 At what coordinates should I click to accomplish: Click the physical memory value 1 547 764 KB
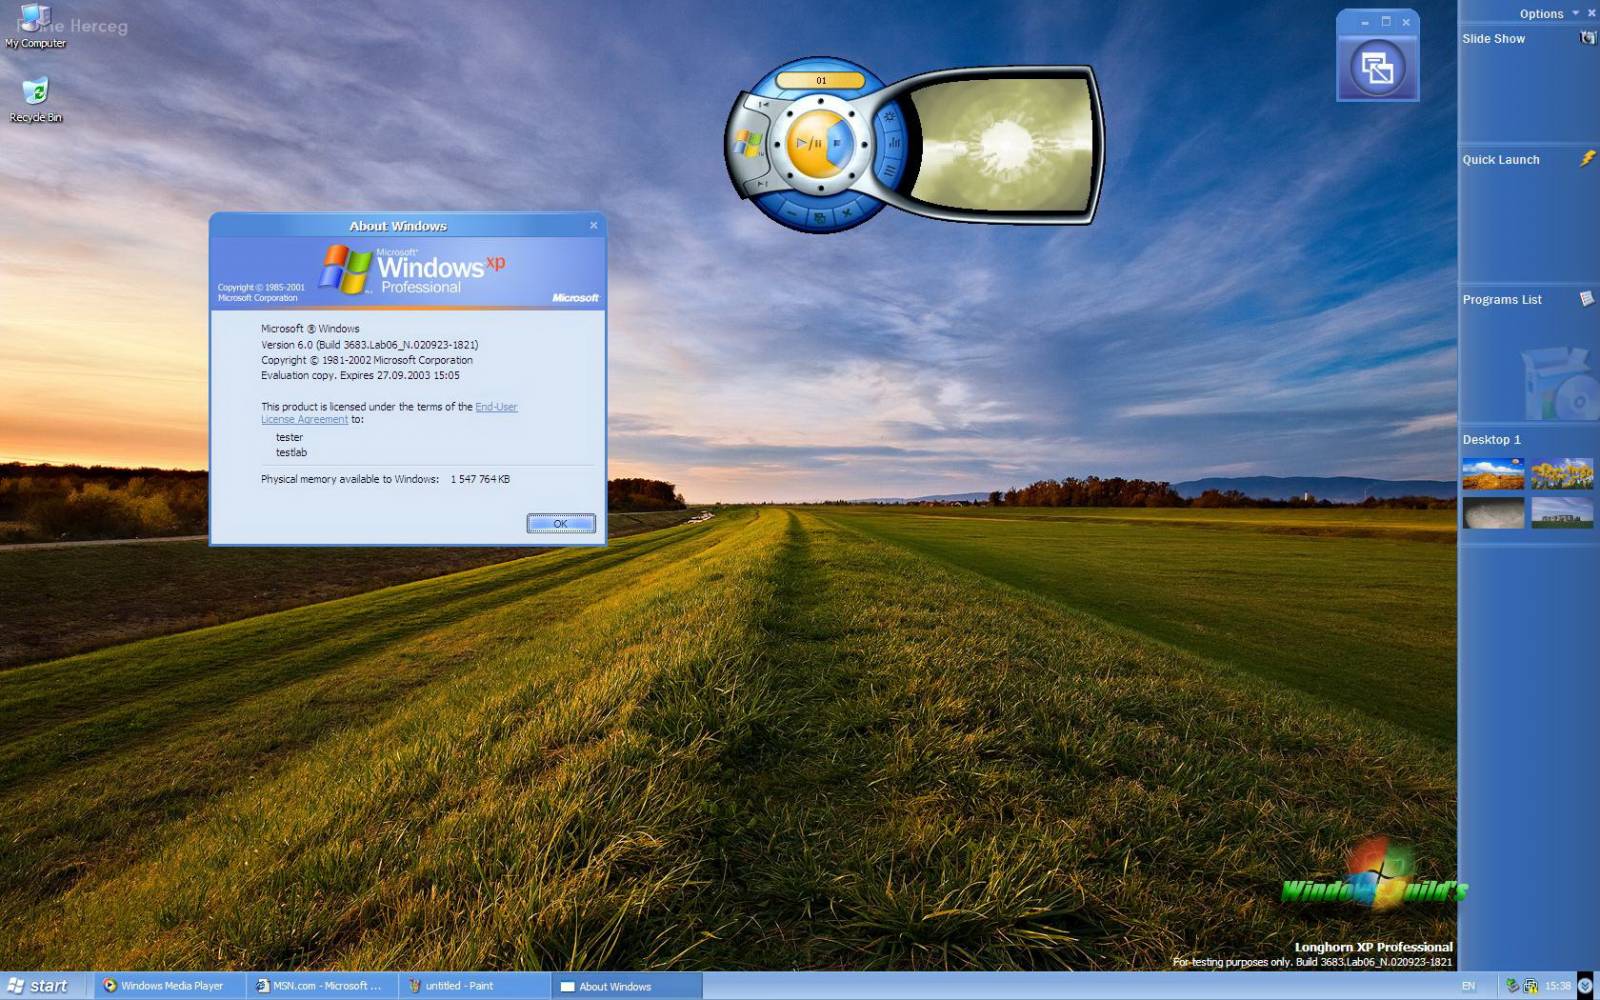point(480,479)
